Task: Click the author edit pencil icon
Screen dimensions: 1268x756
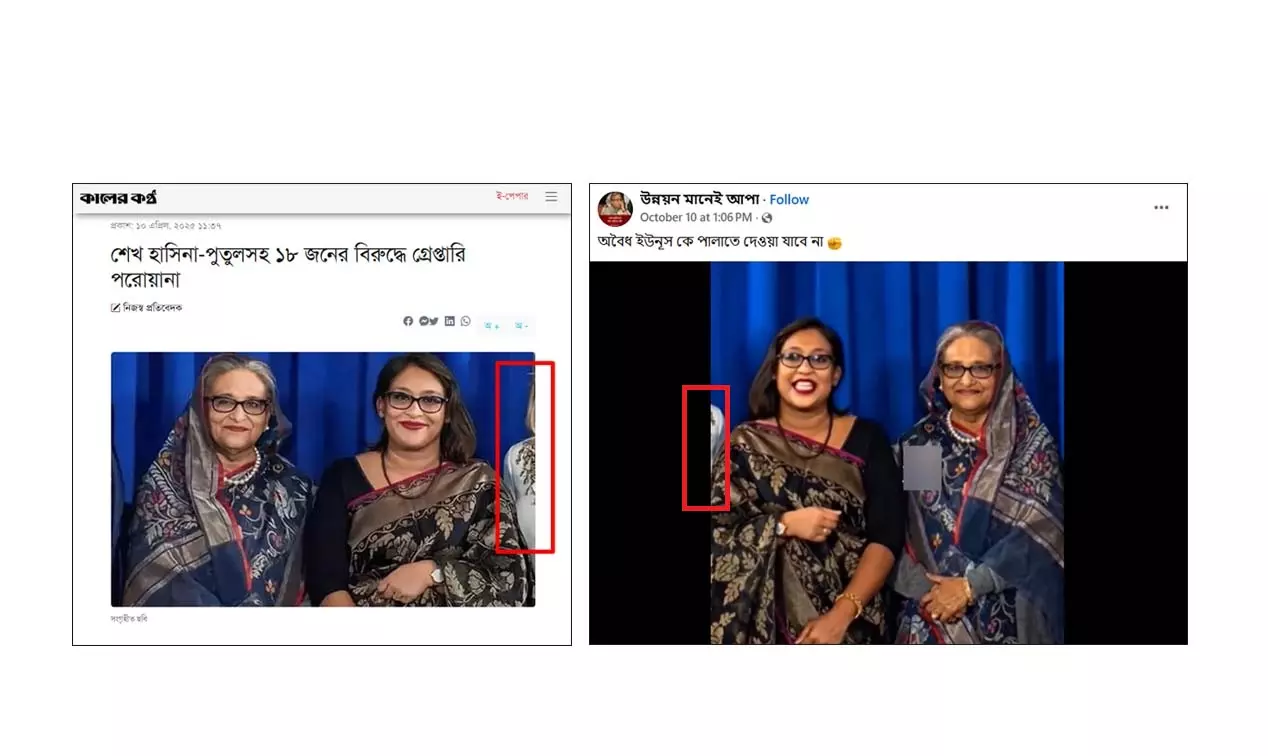Action: point(115,308)
